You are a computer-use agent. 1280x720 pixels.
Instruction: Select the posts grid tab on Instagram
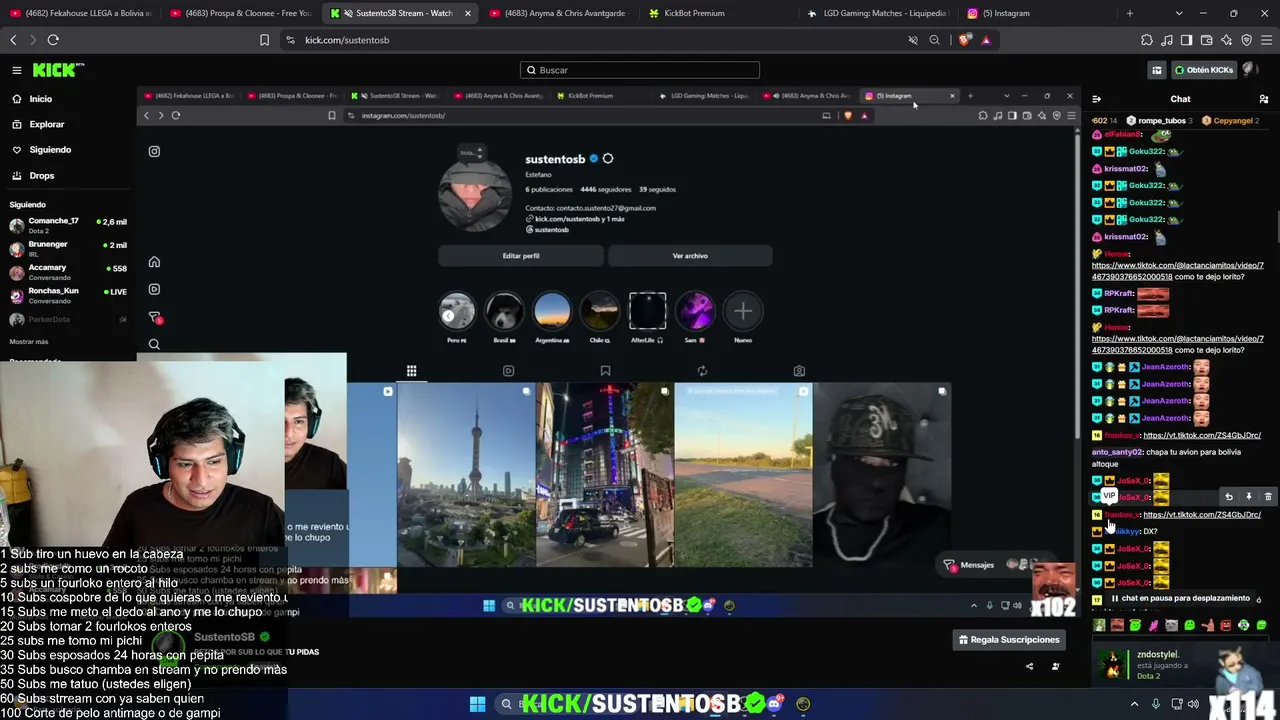point(411,371)
